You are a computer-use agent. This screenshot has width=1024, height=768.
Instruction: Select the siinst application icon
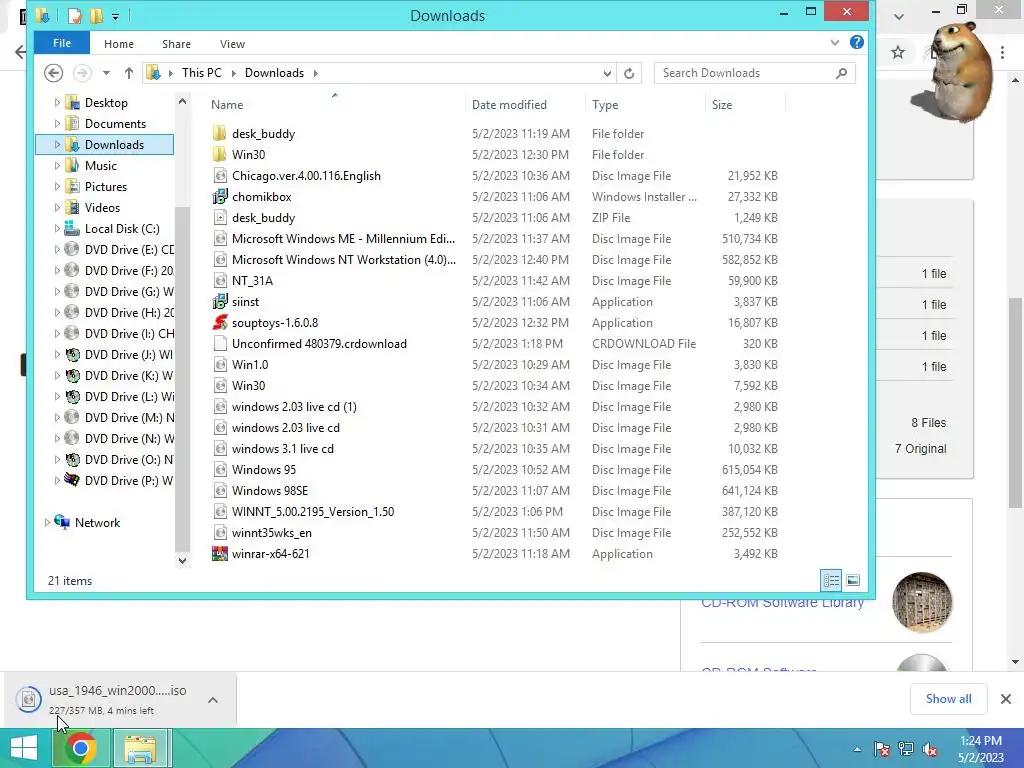pyautogui.click(x=220, y=302)
